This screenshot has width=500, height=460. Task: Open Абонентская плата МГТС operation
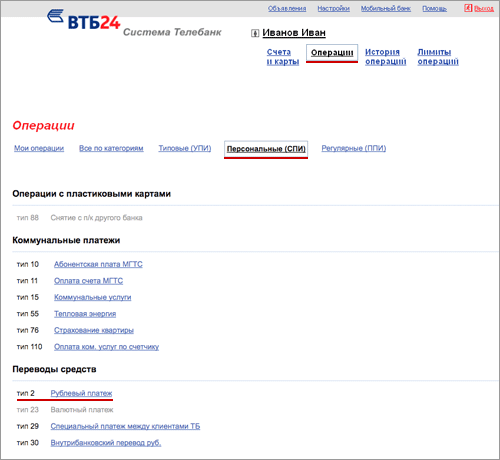[x=98, y=264]
